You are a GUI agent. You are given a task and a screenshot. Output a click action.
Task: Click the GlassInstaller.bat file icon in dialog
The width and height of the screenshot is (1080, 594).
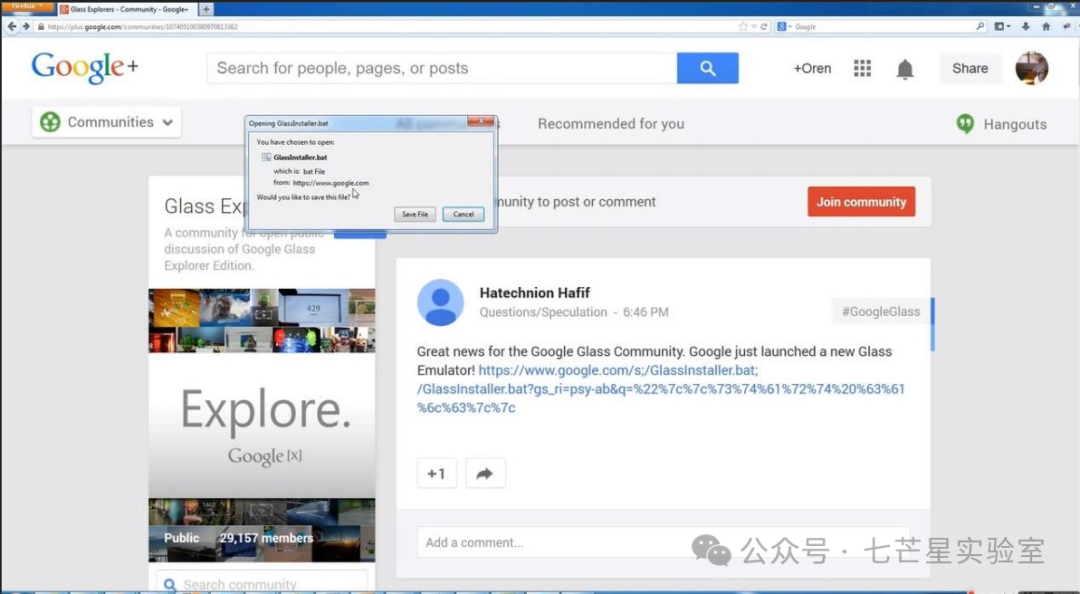pos(266,157)
